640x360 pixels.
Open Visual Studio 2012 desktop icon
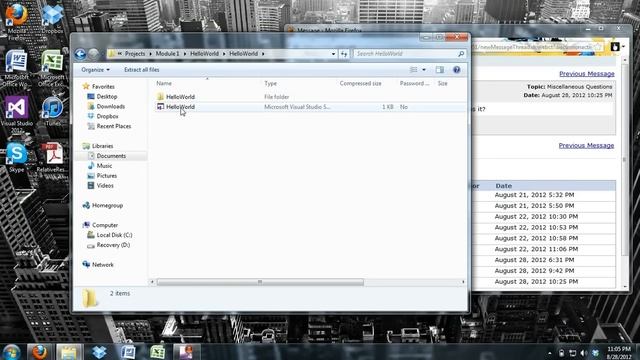(x=16, y=114)
